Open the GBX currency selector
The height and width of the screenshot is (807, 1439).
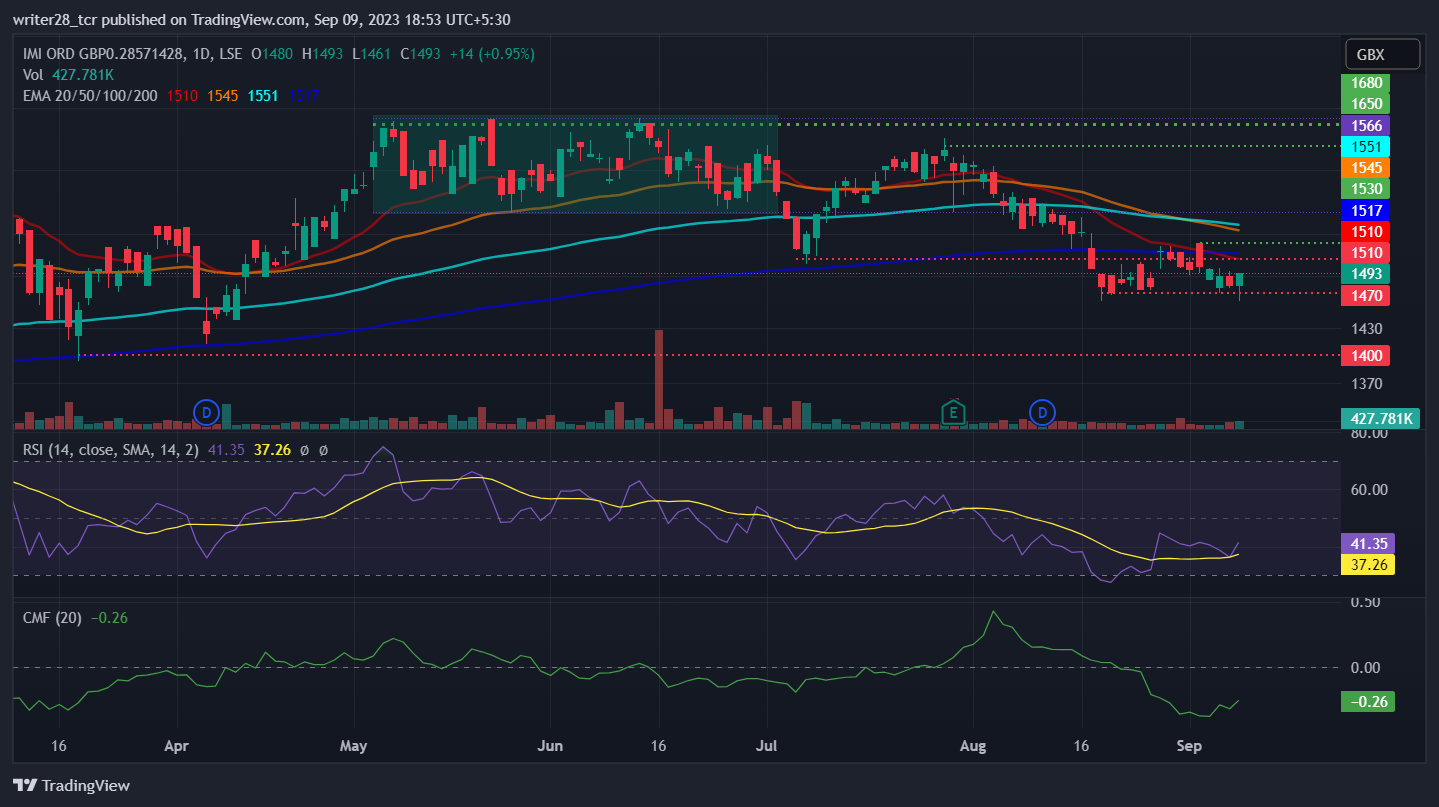tap(1383, 54)
